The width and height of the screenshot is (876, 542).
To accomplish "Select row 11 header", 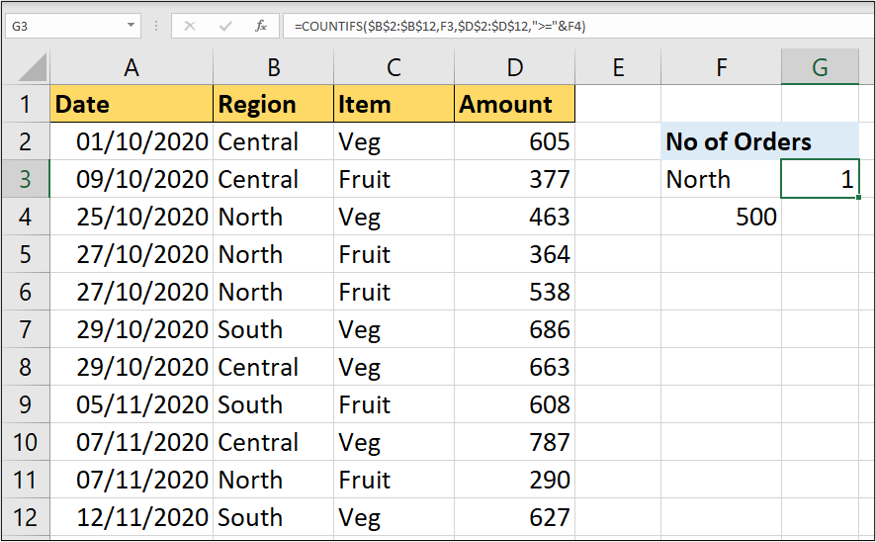I will tap(25, 479).
